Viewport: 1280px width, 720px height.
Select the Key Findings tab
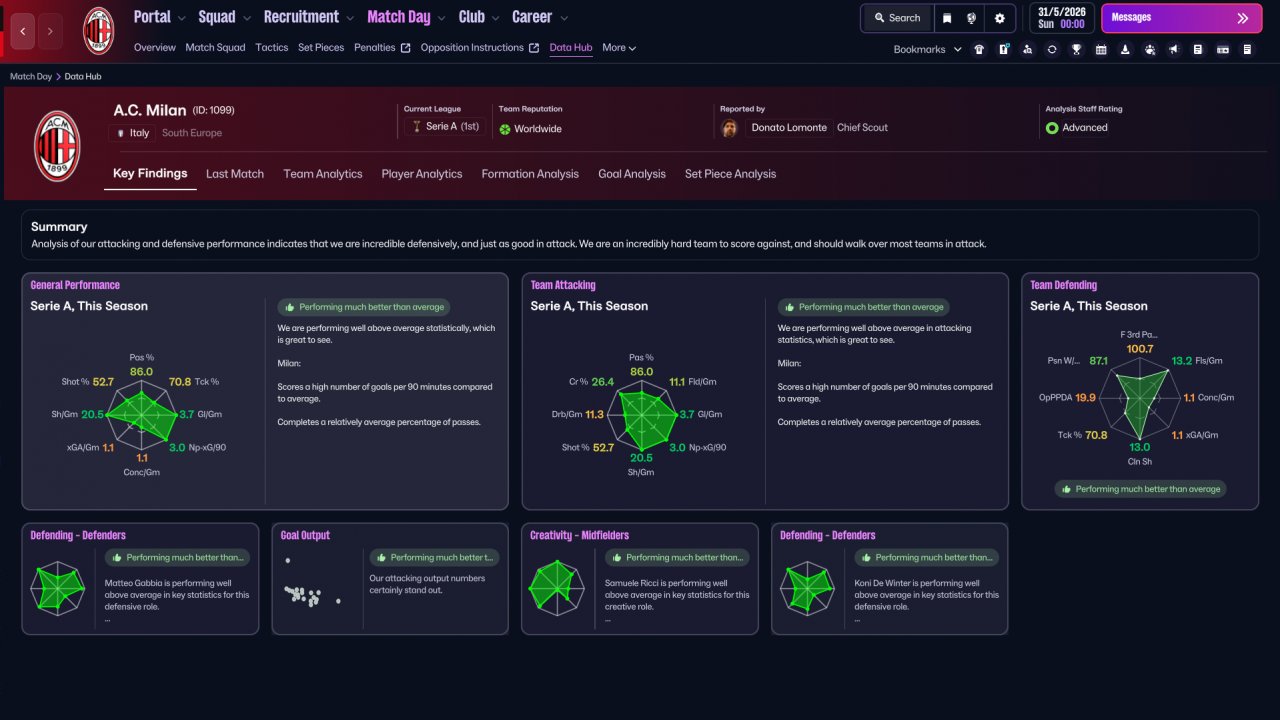150,174
